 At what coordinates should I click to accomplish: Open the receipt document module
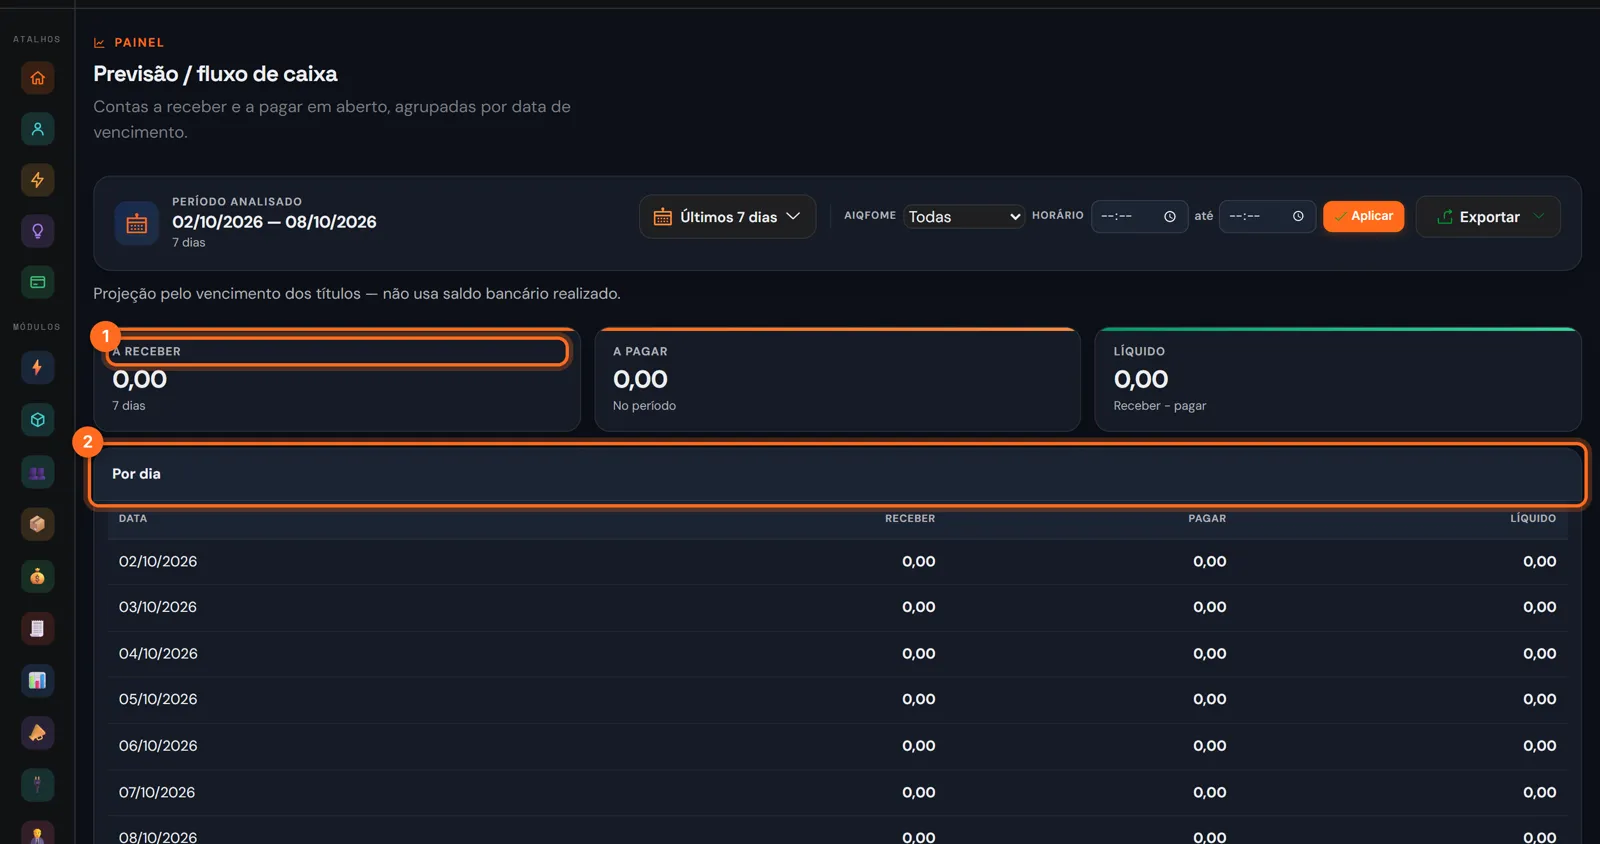(x=38, y=628)
